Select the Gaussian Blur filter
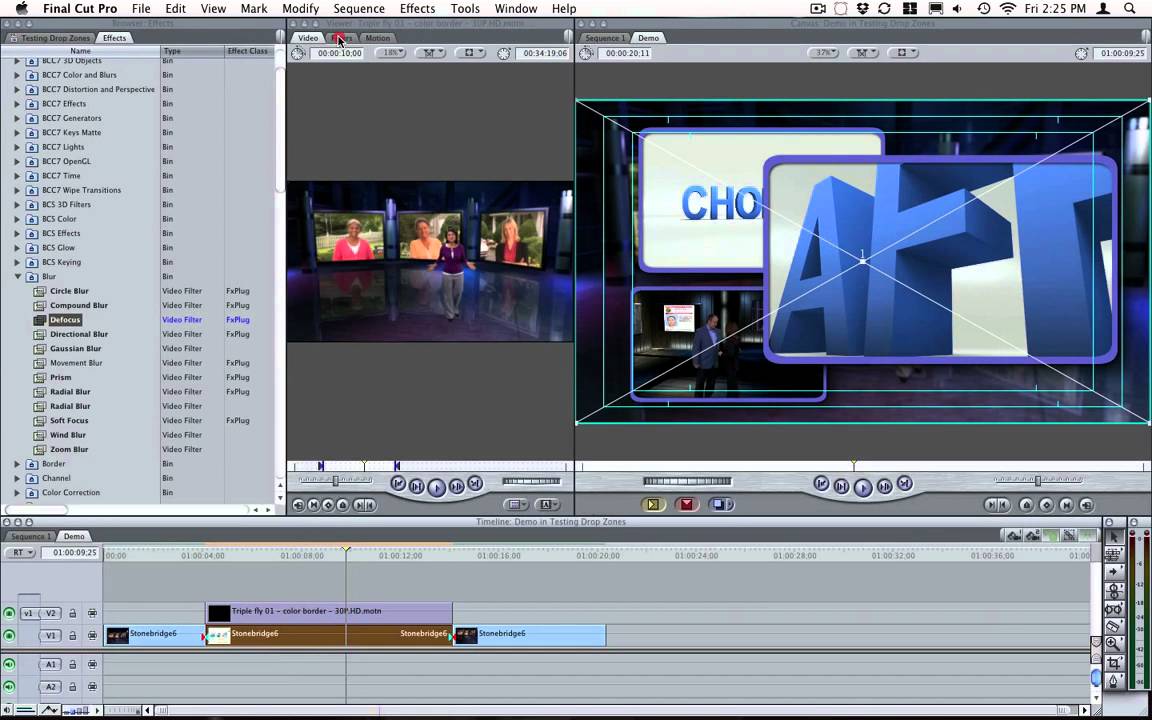The image size is (1152, 720). 76,348
